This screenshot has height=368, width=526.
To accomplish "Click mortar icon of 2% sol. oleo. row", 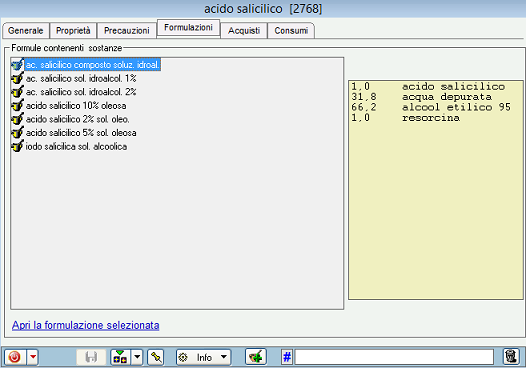I will 17,119.
